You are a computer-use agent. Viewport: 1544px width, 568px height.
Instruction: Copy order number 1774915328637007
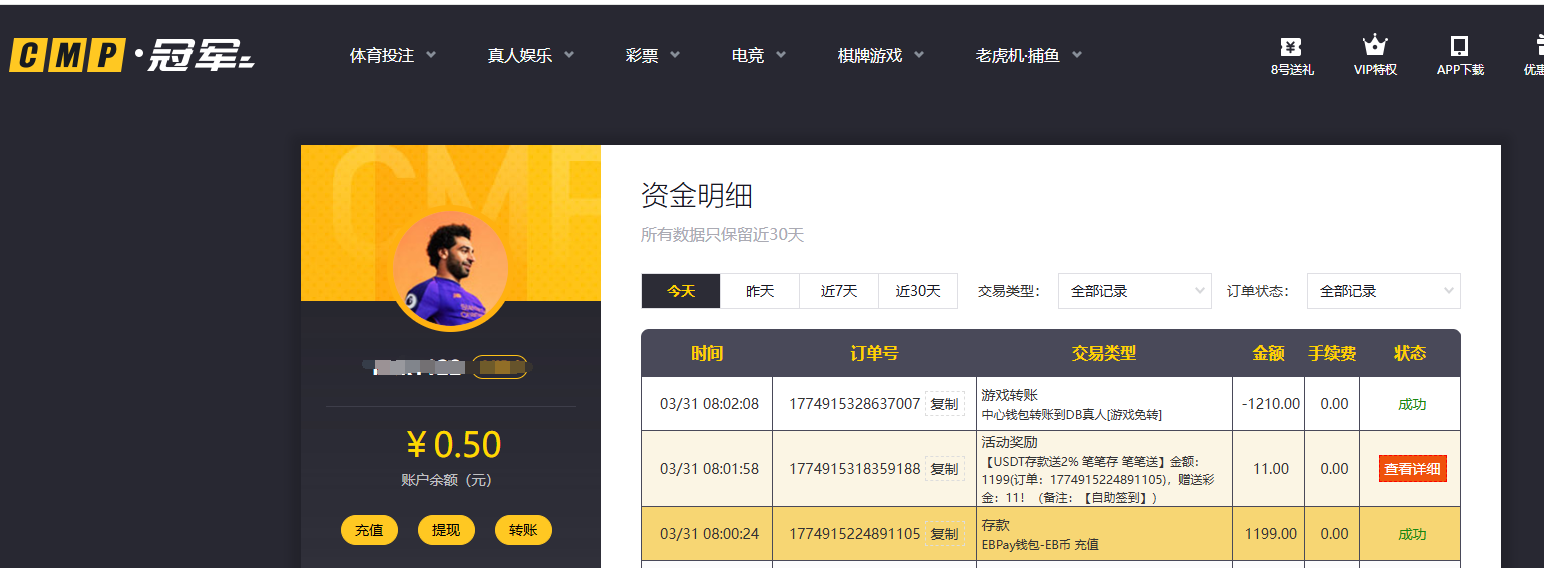click(x=944, y=404)
